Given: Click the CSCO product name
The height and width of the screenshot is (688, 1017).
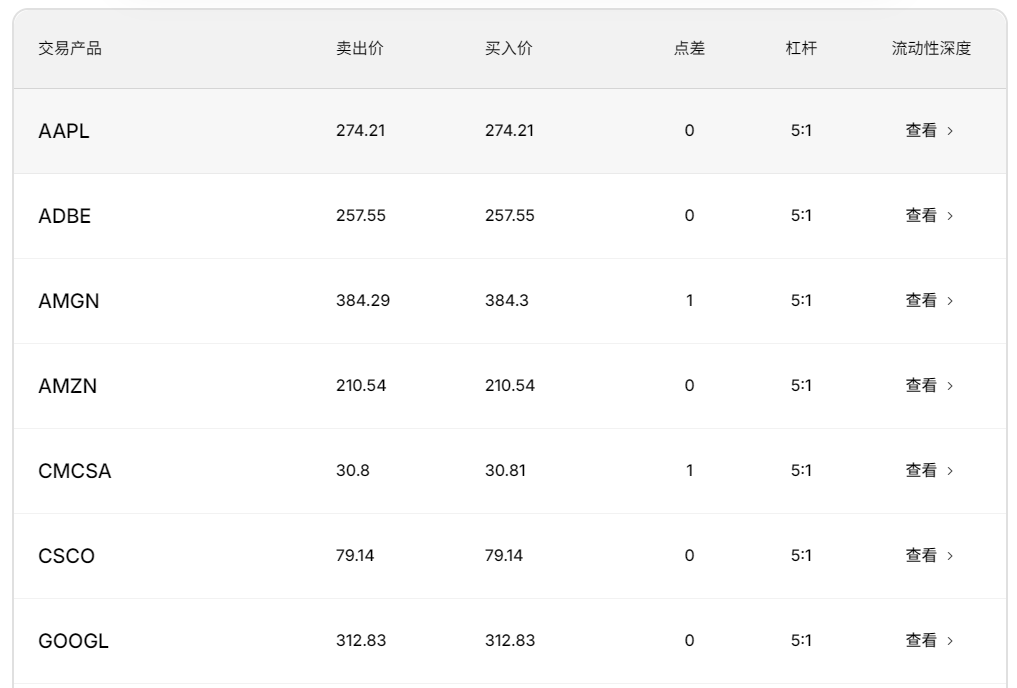Looking at the screenshot, I should coord(67,556).
